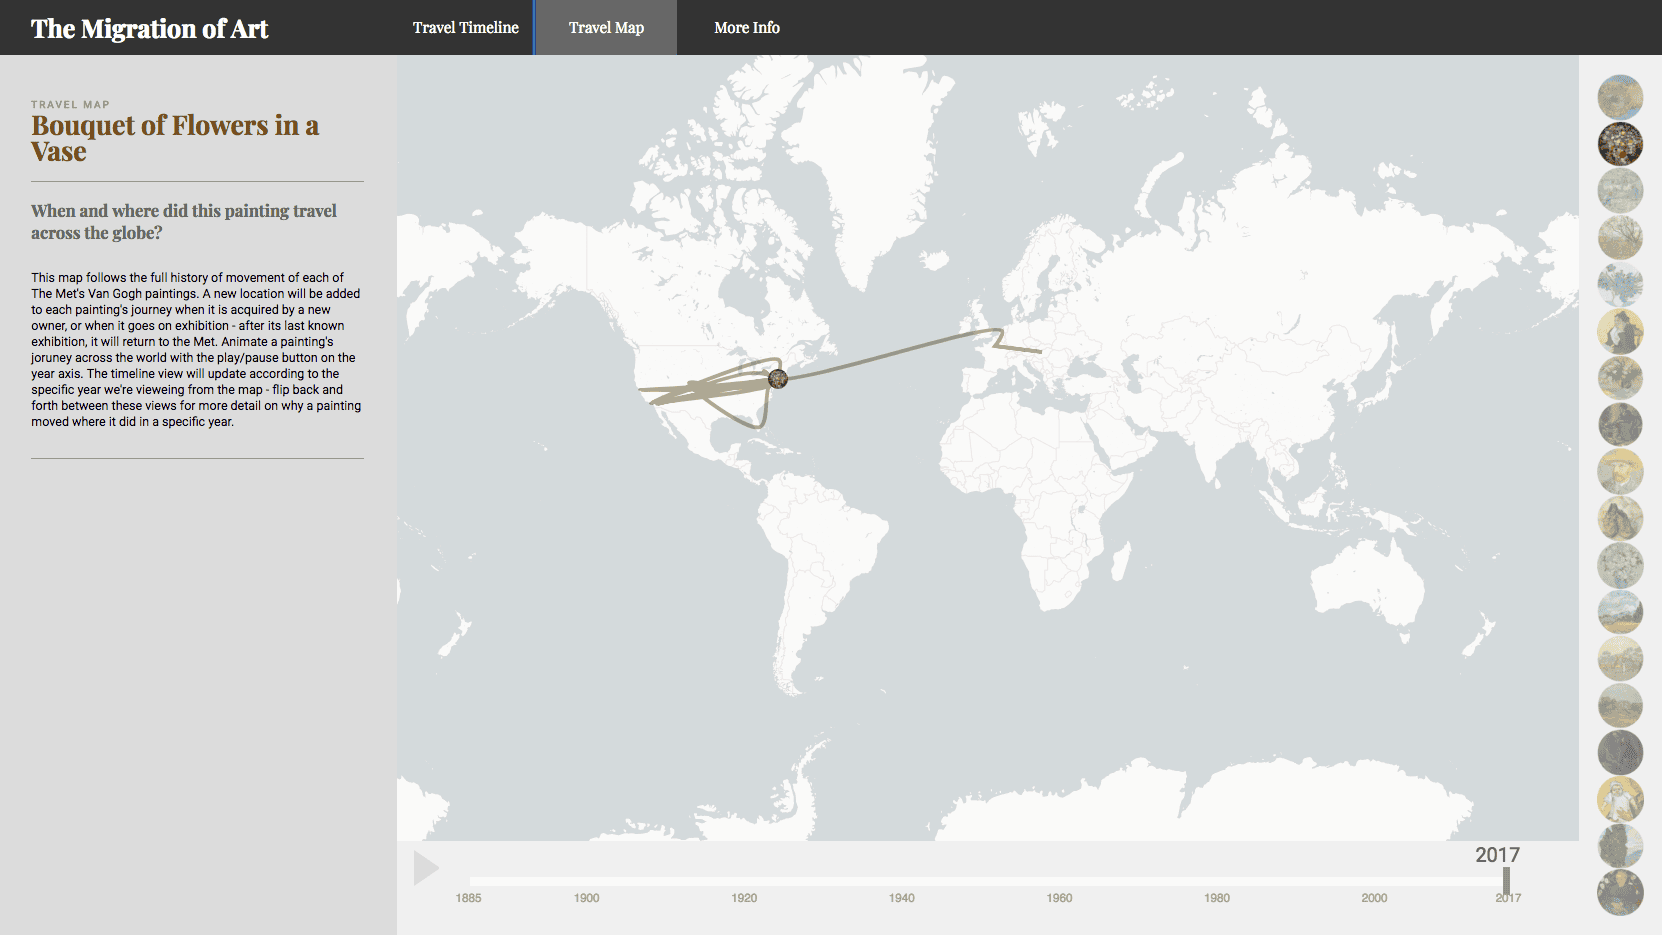Open the More Info tab

coord(746,28)
